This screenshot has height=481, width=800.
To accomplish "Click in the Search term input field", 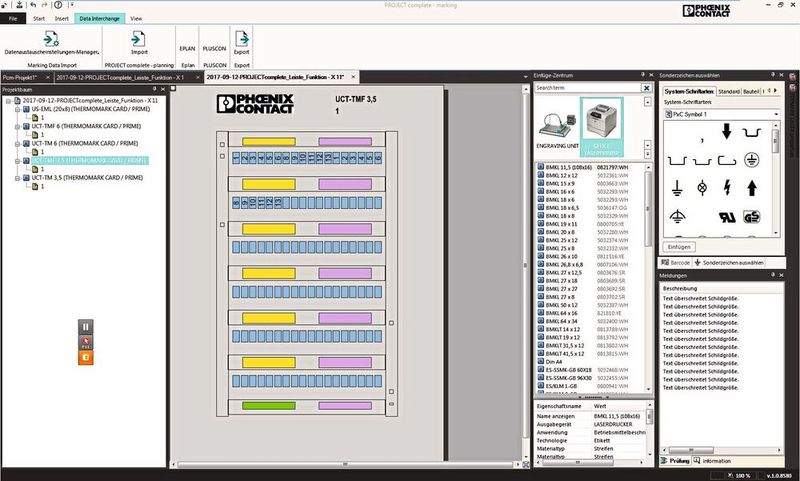I will pos(588,88).
